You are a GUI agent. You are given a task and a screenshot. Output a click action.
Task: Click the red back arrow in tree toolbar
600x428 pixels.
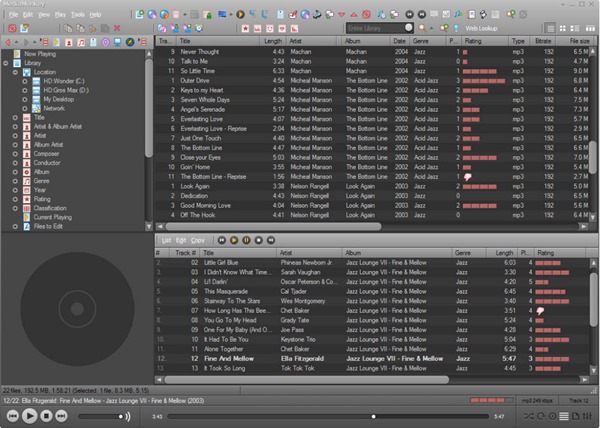(x=7, y=42)
